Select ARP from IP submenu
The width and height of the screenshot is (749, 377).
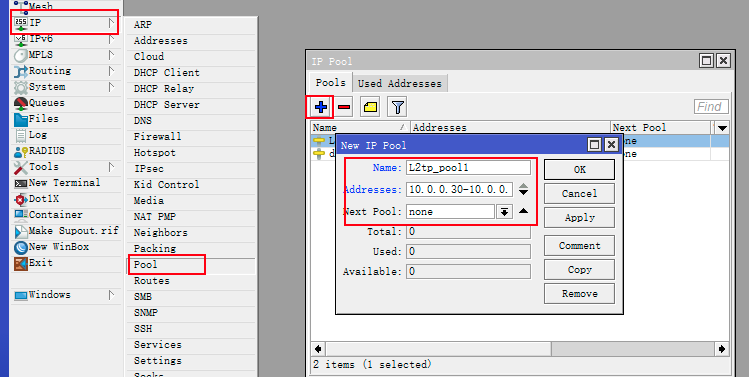click(x=191, y=25)
